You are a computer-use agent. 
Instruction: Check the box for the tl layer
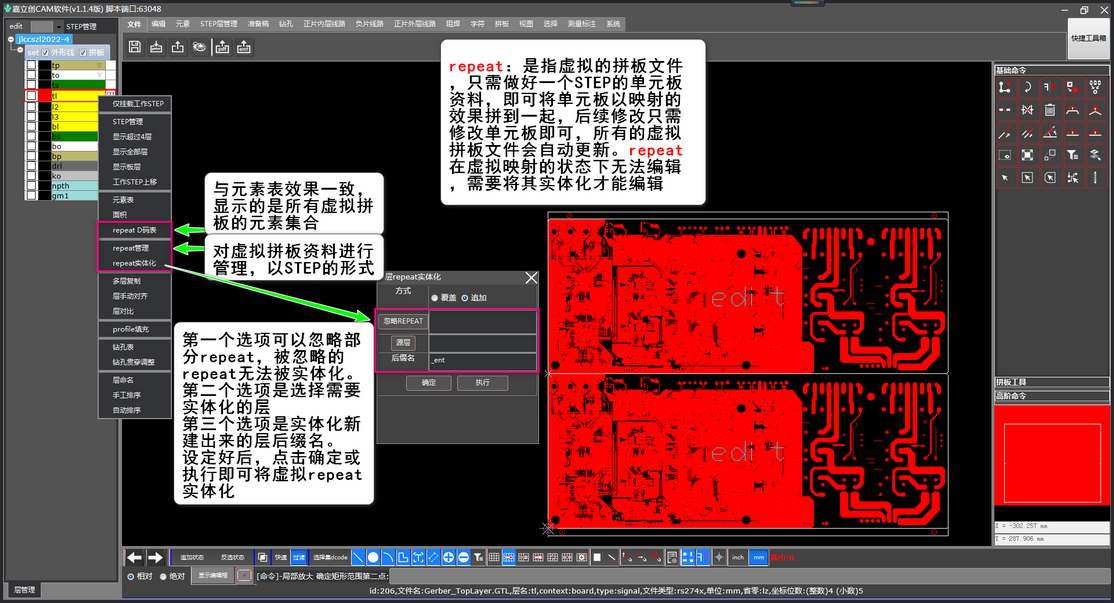(x=31, y=95)
